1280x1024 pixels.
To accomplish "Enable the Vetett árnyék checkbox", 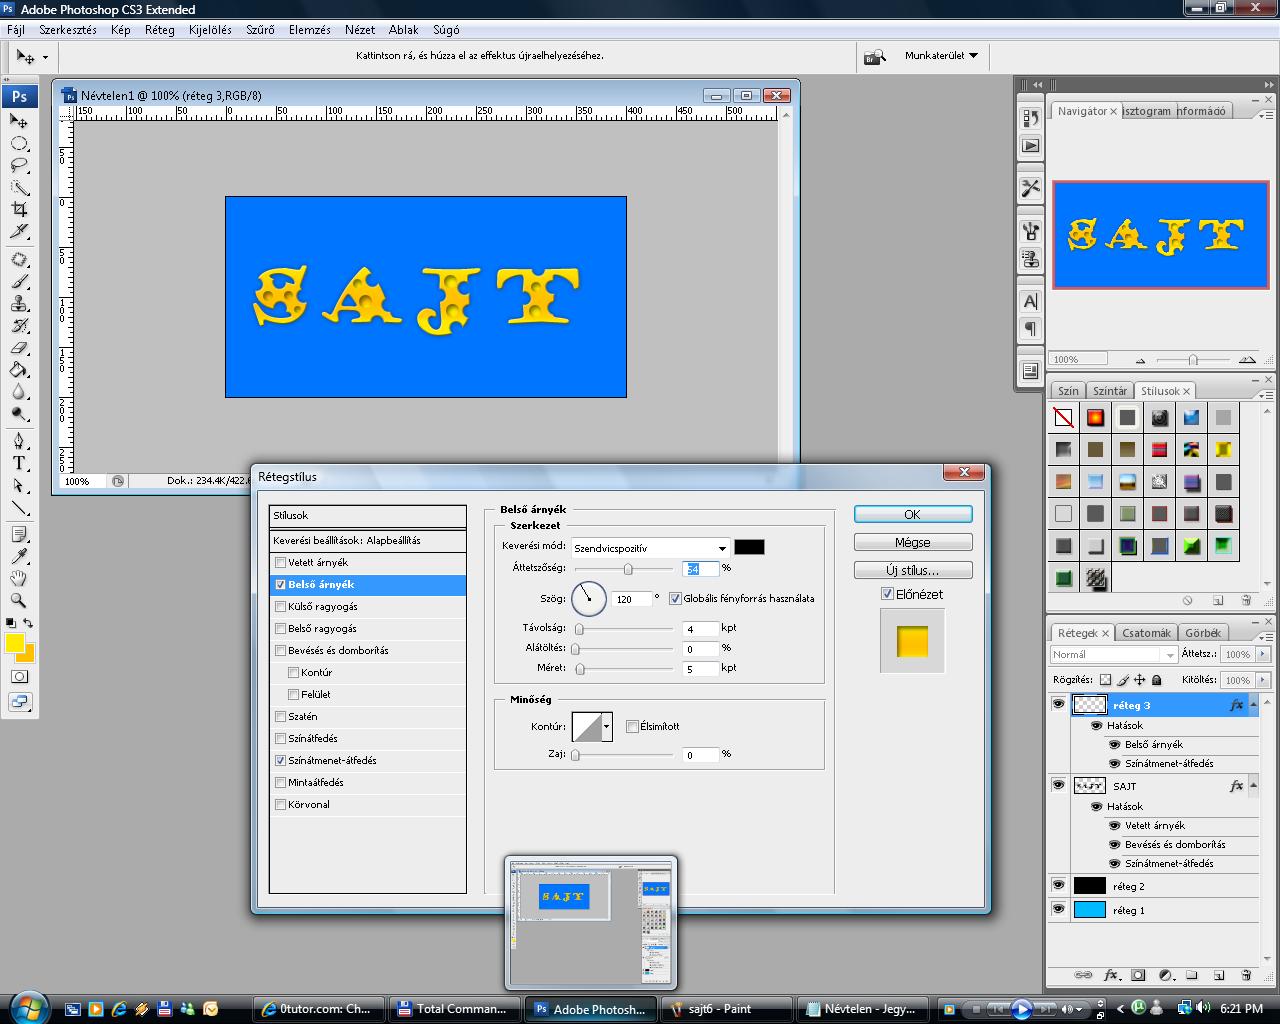I will click(x=281, y=563).
